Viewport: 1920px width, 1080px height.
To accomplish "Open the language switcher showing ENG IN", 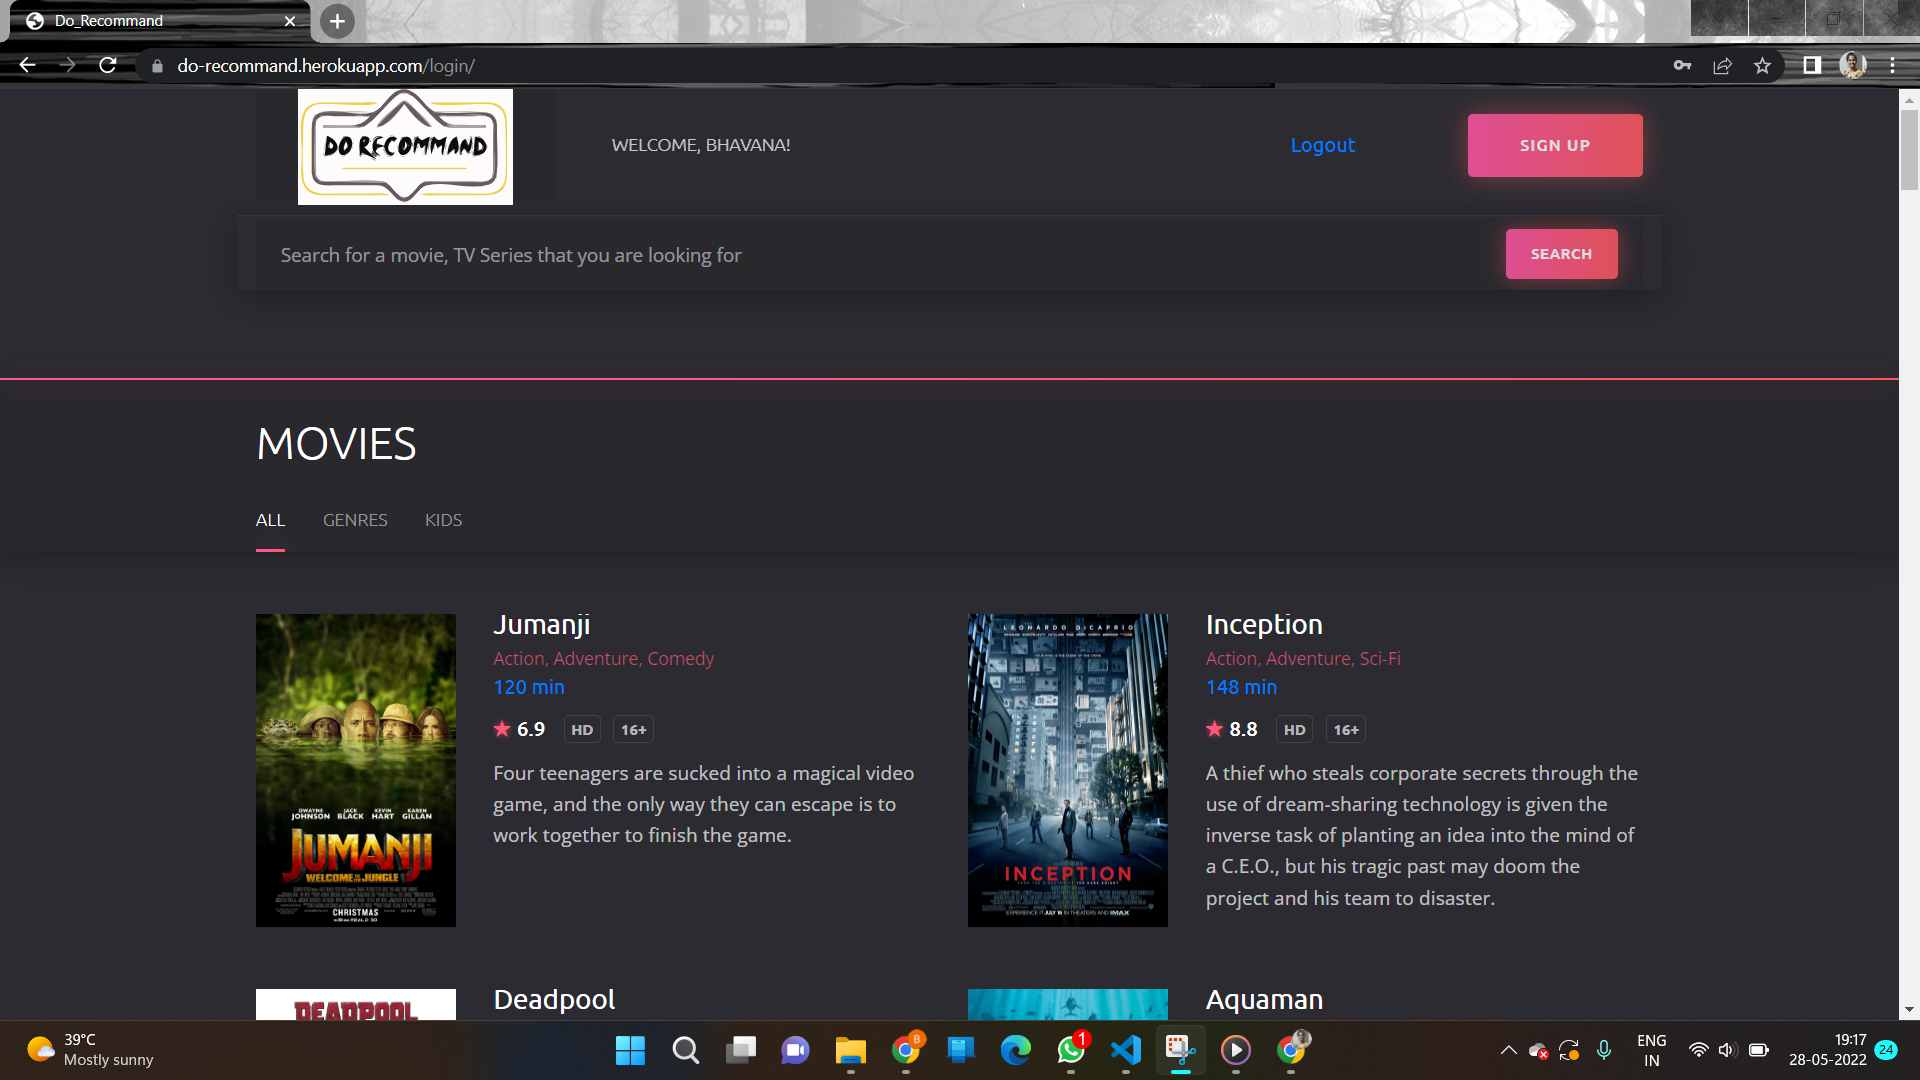I will point(1651,1050).
